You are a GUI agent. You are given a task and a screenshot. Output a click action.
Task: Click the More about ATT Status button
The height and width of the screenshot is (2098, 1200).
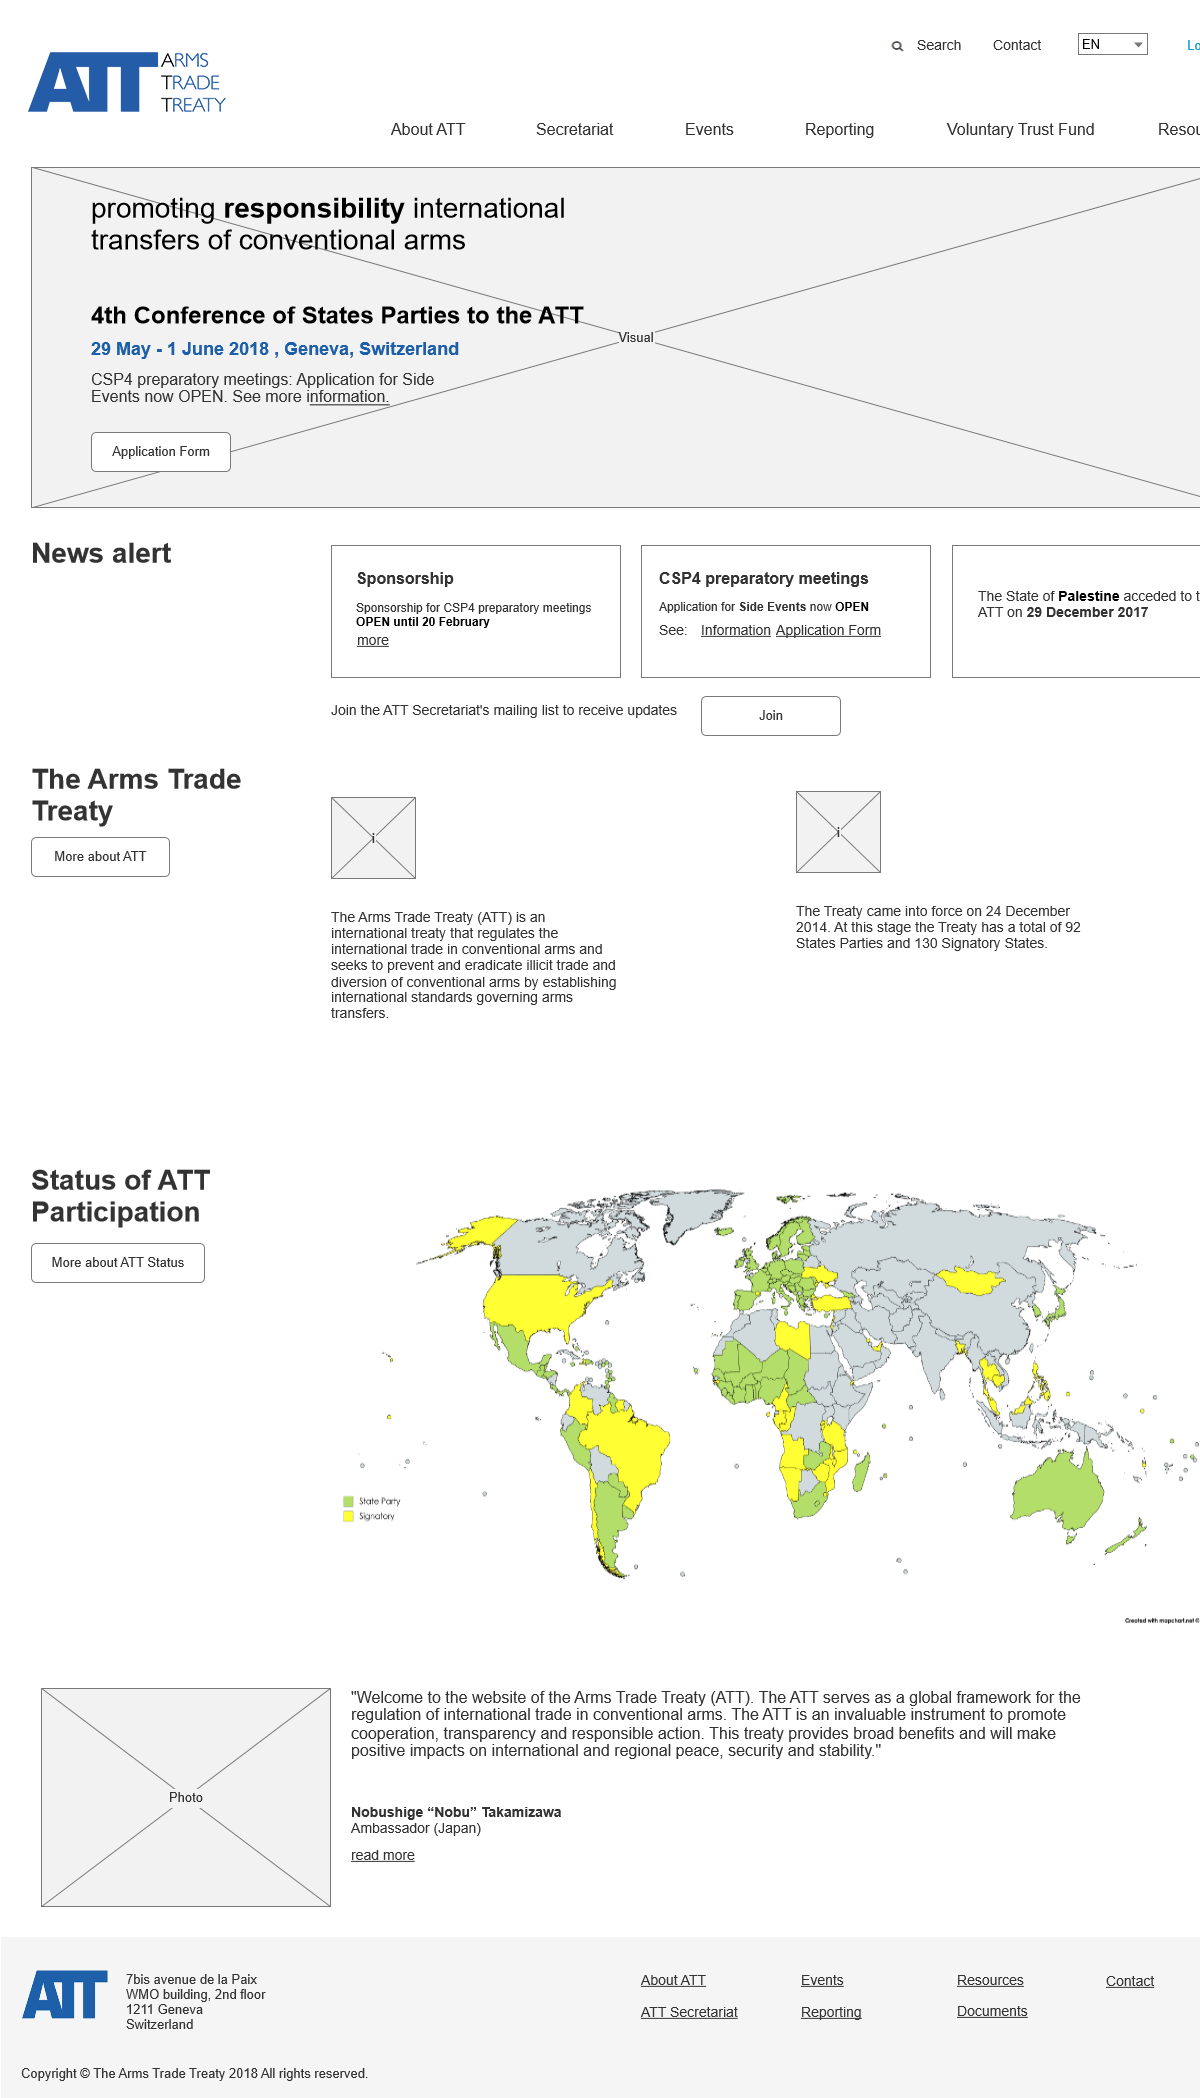[118, 1263]
